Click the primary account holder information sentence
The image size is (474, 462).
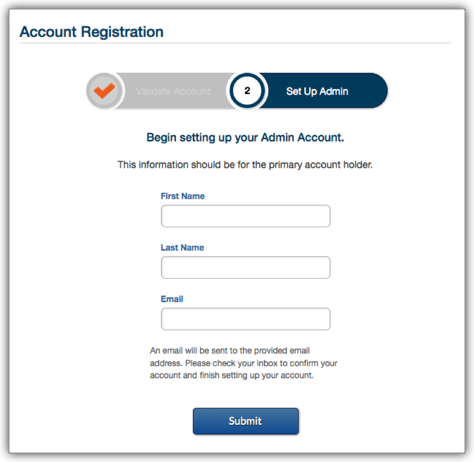pos(245,165)
